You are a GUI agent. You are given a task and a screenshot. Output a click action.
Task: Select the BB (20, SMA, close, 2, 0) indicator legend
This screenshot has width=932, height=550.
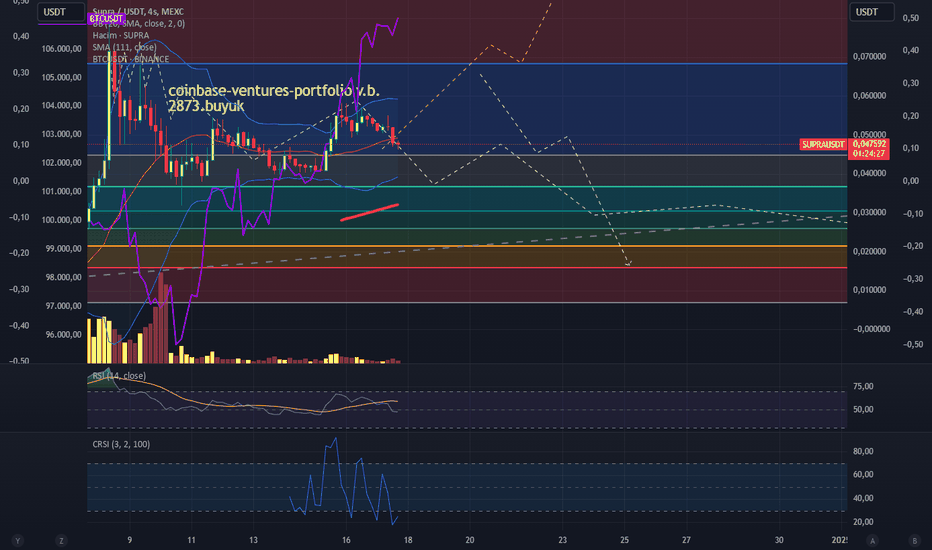coord(138,24)
